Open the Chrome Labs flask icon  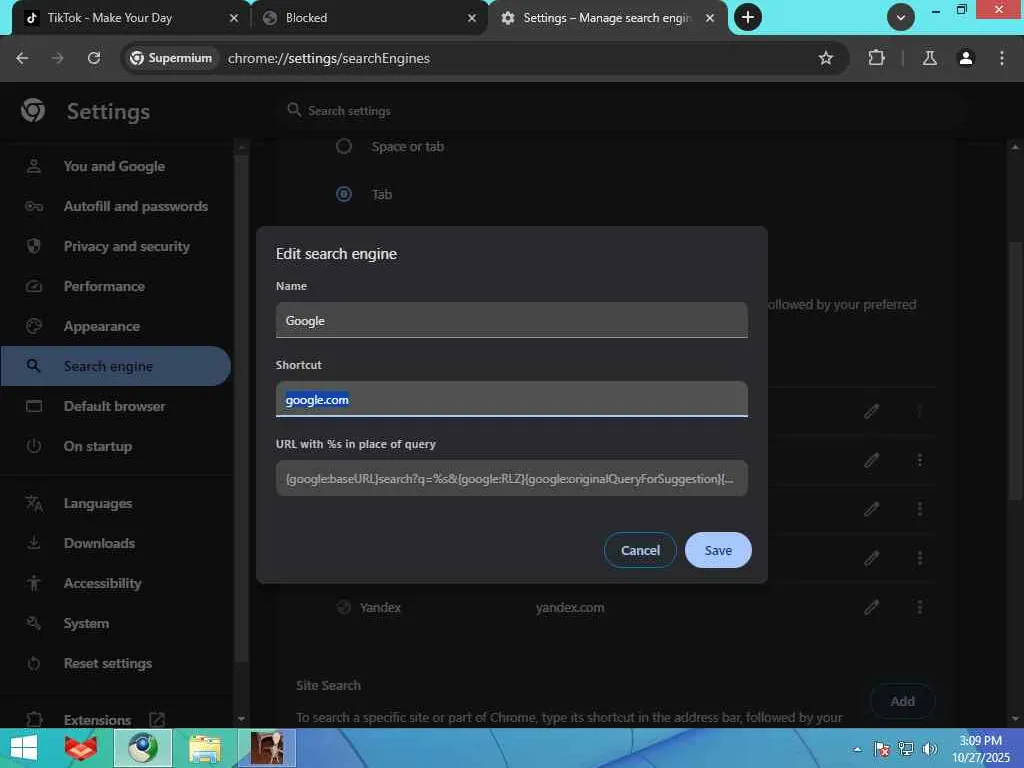[929, 58]
